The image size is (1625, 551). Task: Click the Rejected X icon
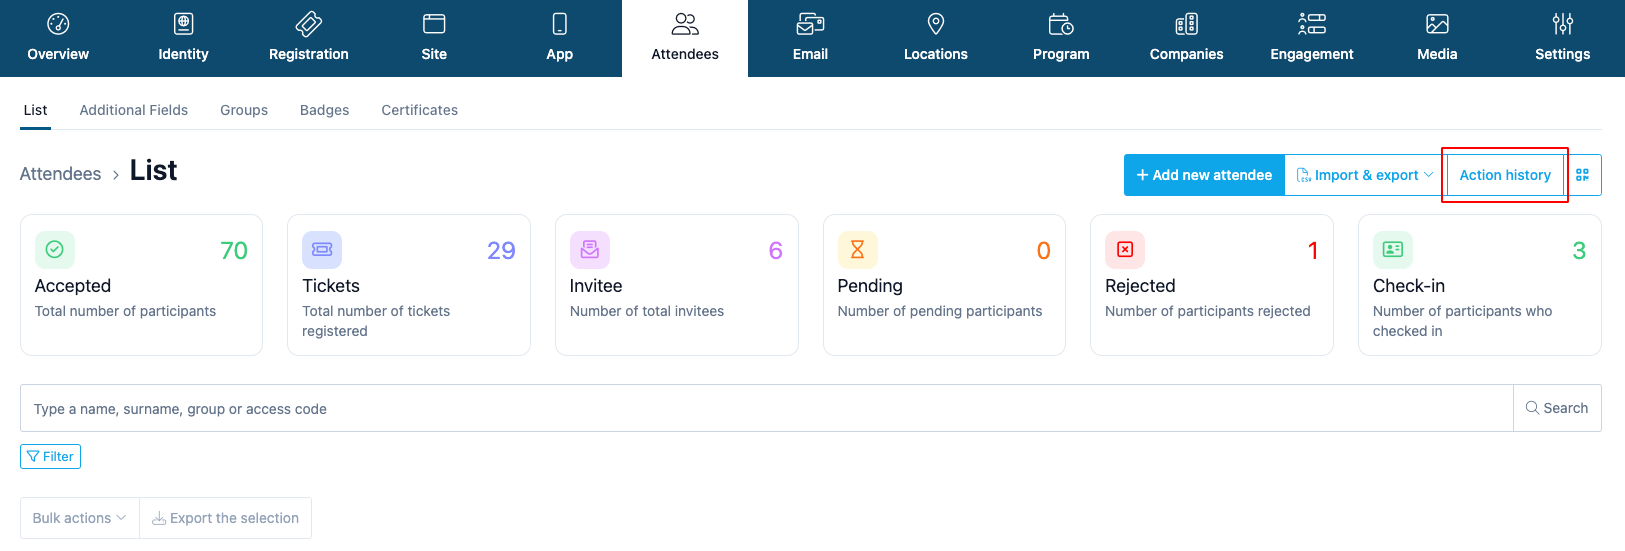tap(1125, 250)
